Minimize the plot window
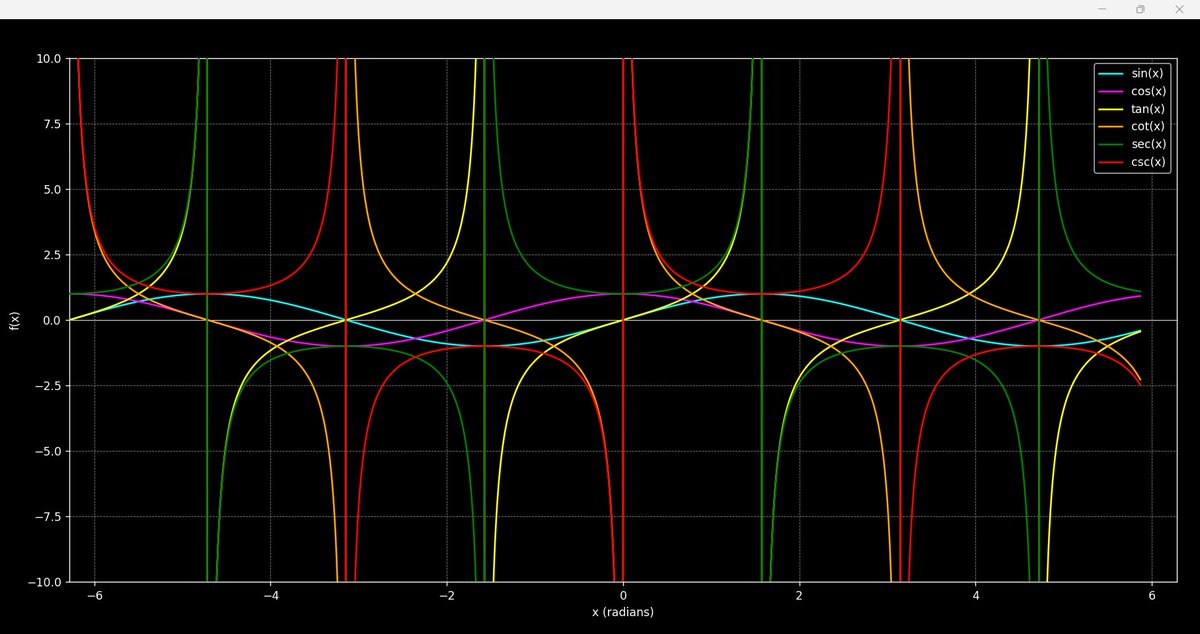Viewport: 1200px width, 634px height. click(1102, 9)
